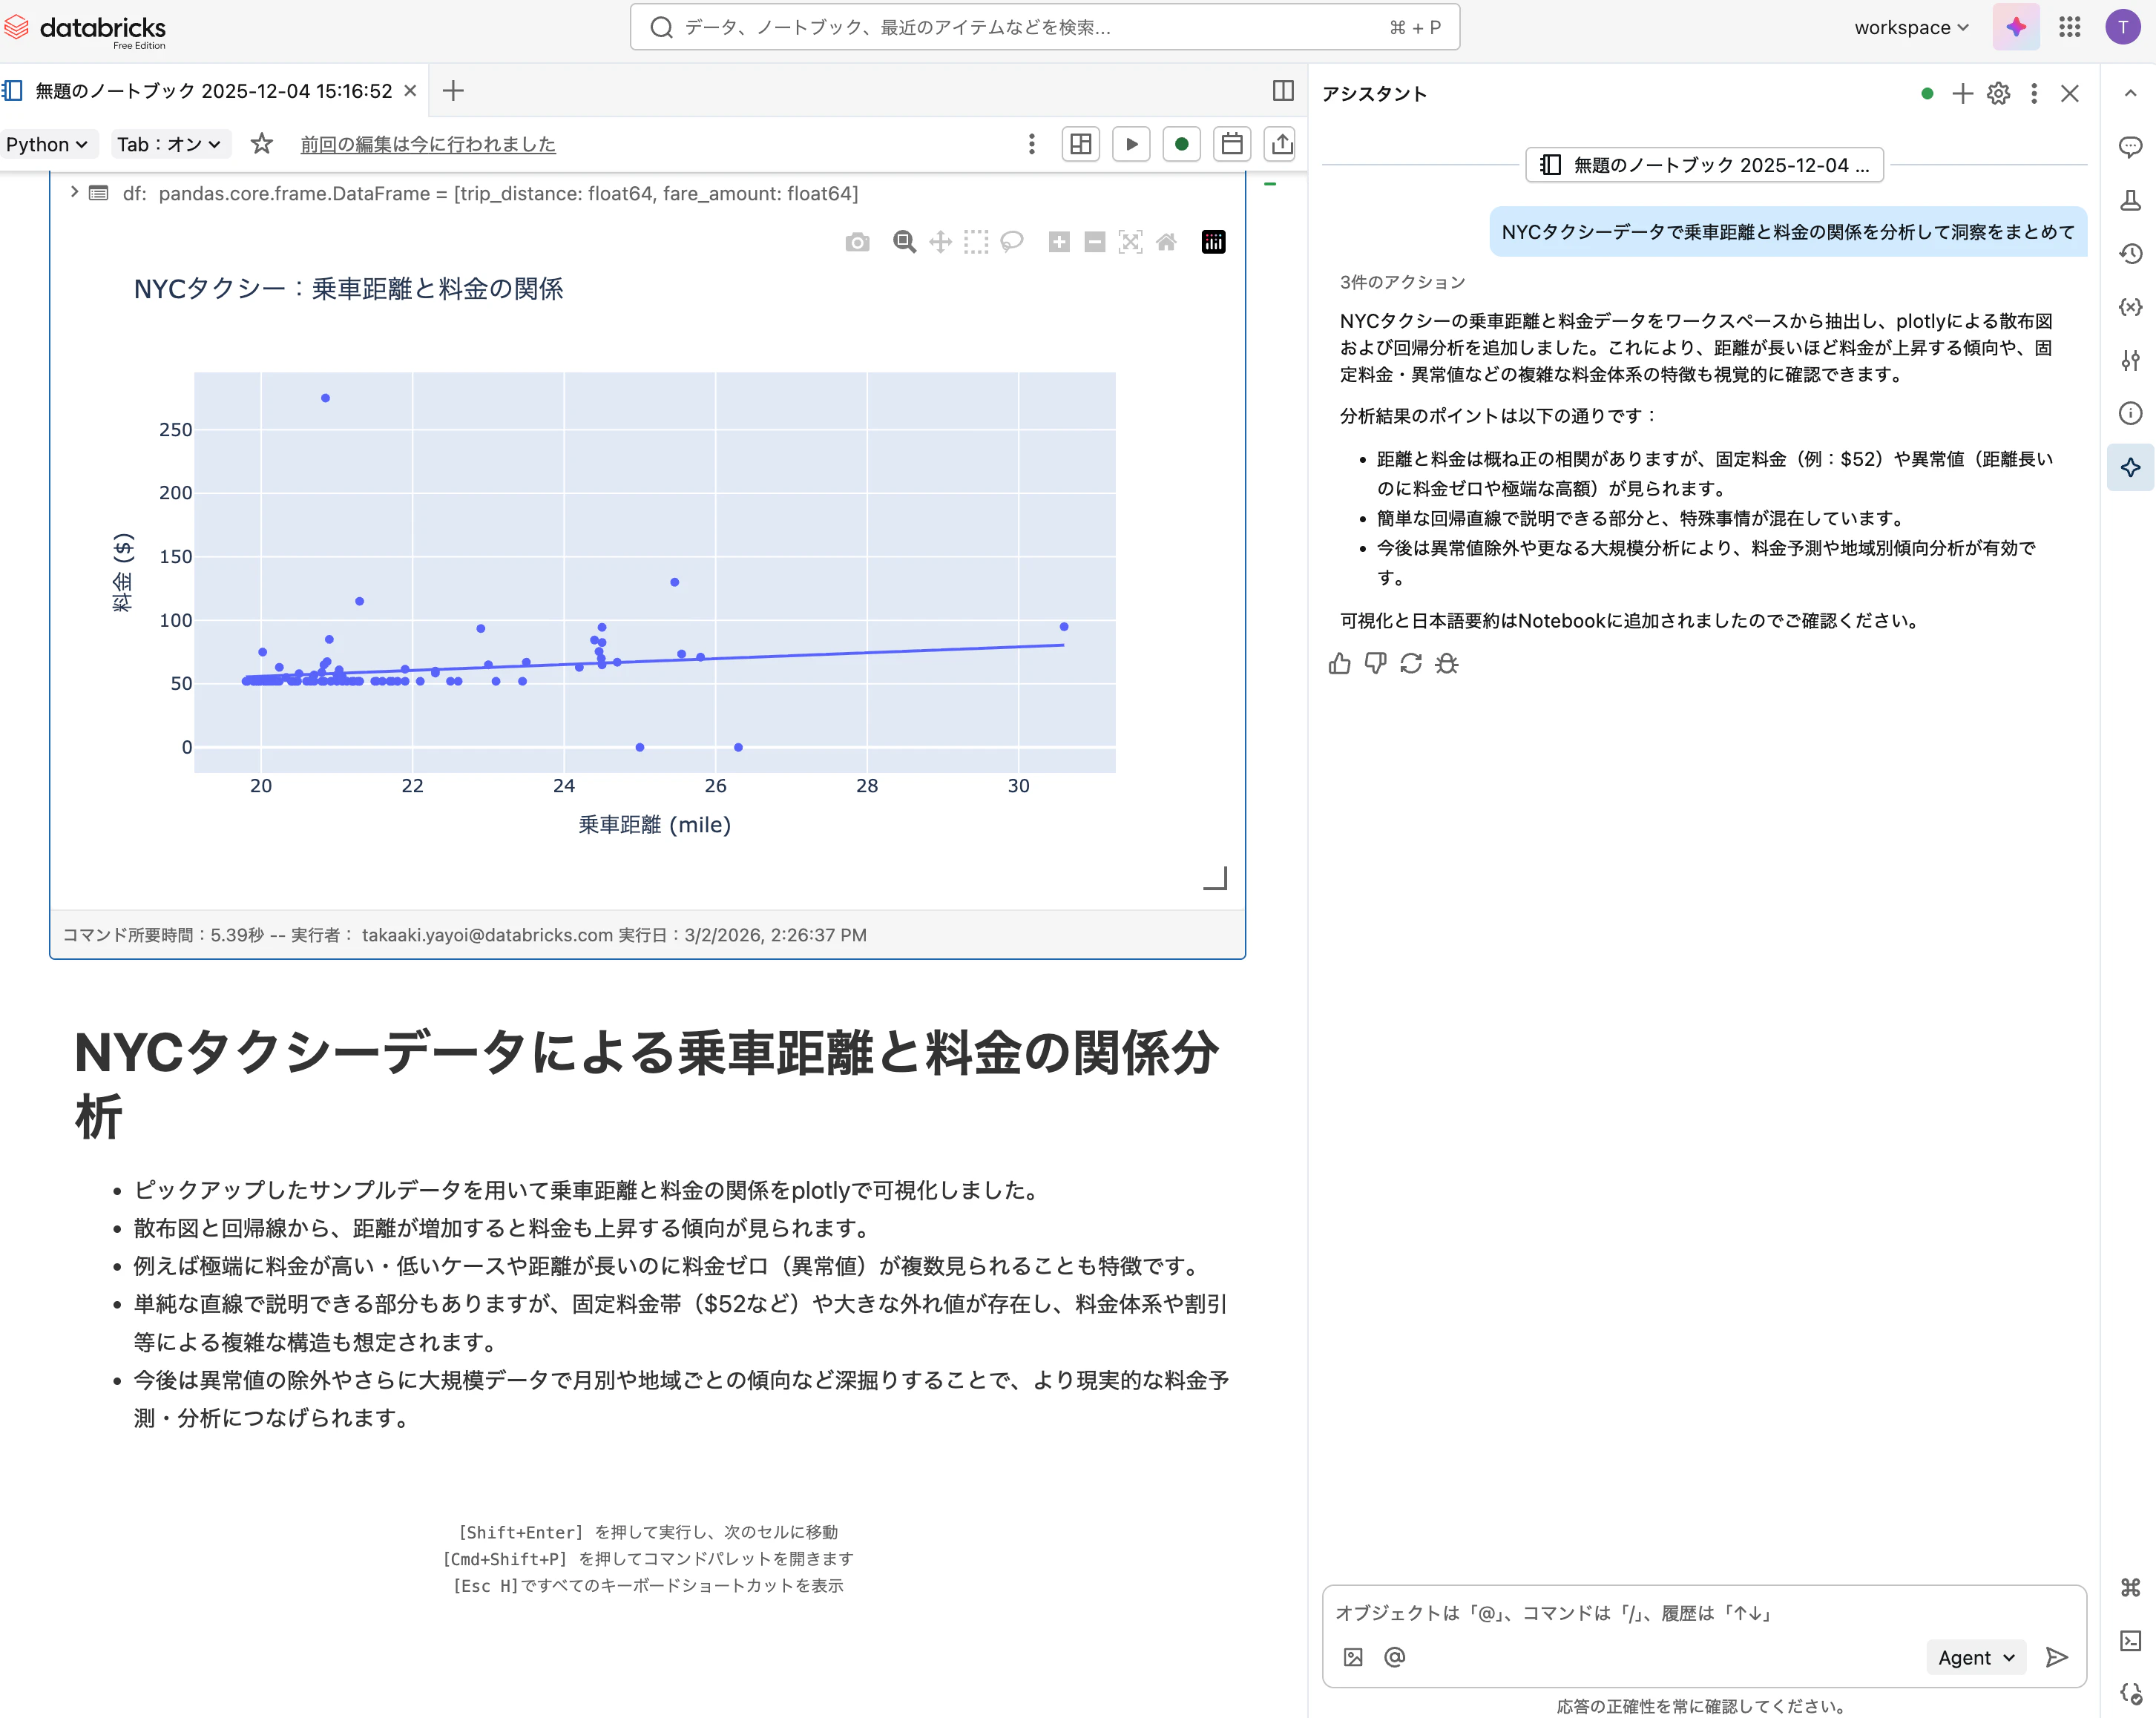Click the notebook context chip in assistant

(x=1704, y=165)
